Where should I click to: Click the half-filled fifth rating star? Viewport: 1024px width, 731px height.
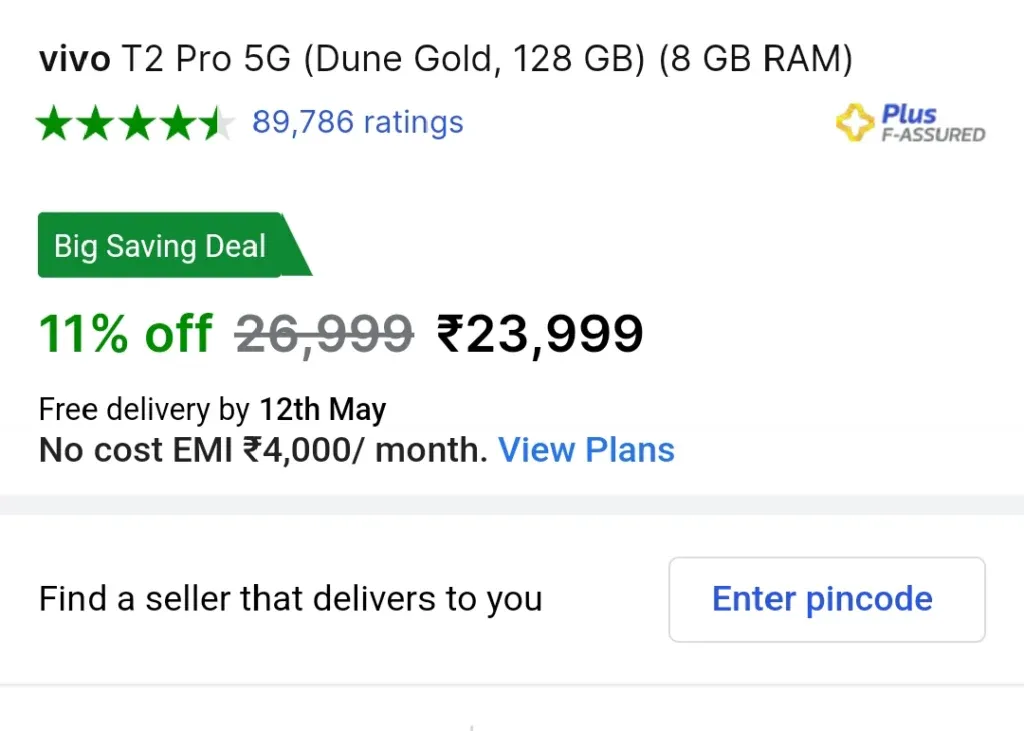tap(217, 123)
